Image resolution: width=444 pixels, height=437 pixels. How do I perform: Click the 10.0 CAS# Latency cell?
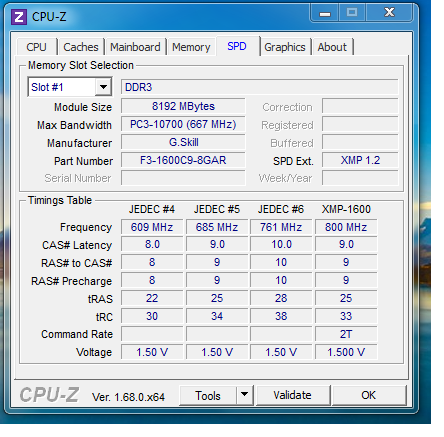click(281, 245)
